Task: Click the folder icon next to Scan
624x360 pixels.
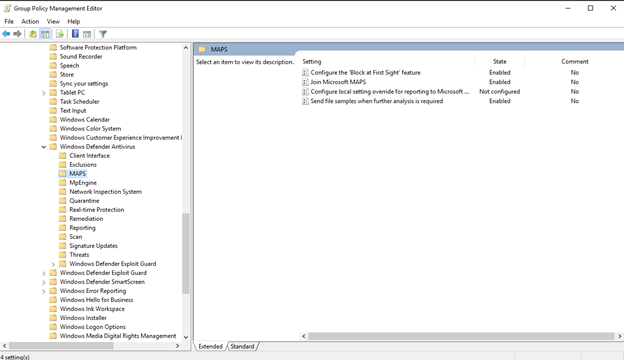Action: click(62, 237)
